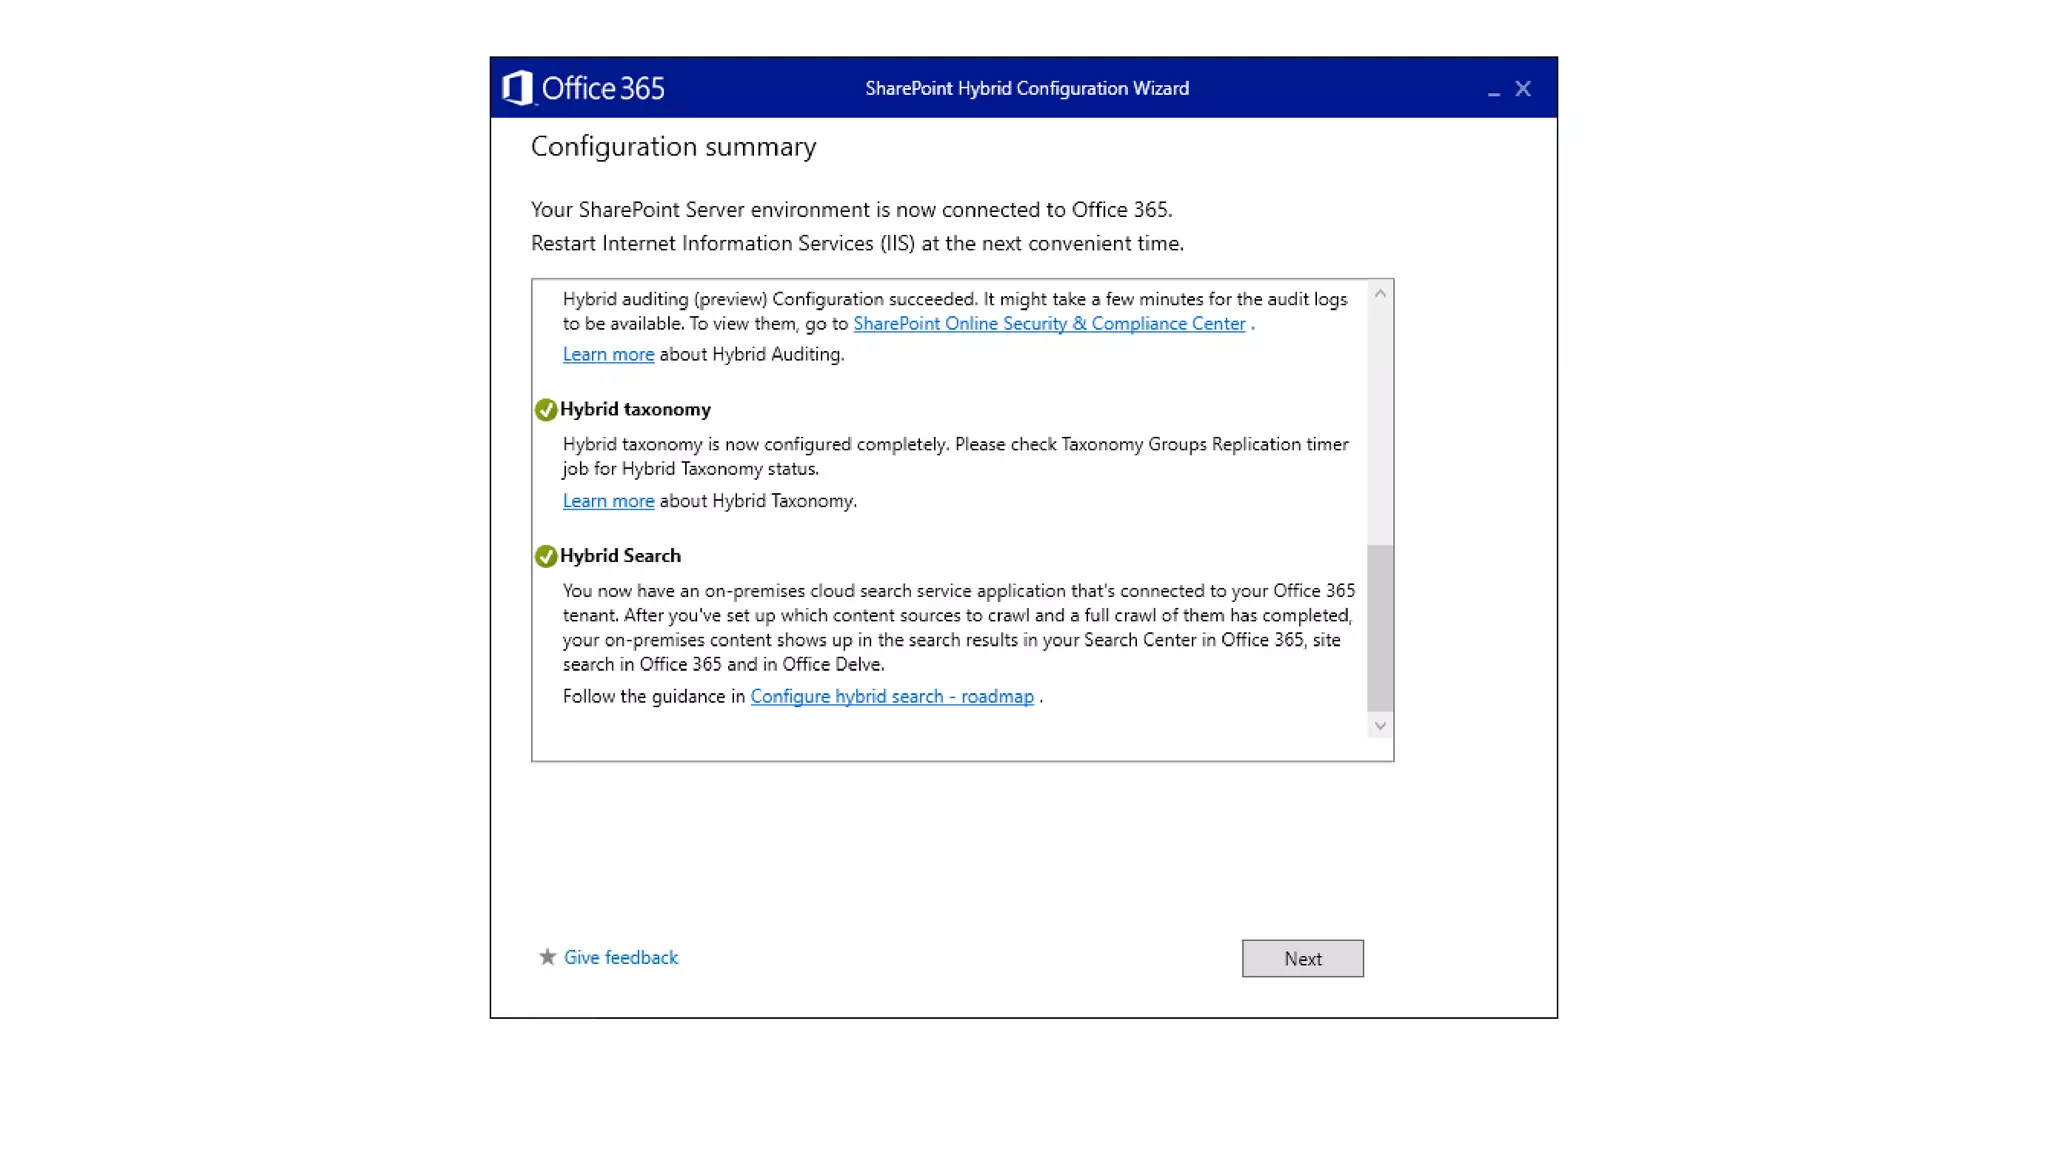Click the summary scrollbar thumb
This screenshot has width=2048, height=1152.
click(1380, 627)
